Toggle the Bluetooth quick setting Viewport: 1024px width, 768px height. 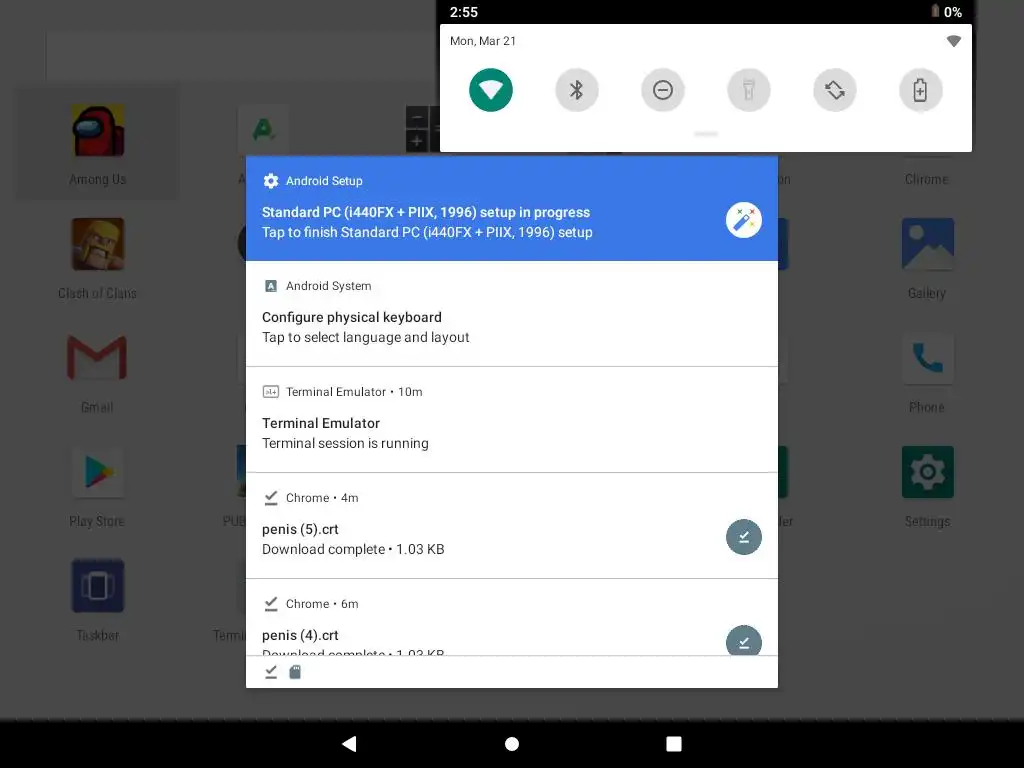(577, 90)
